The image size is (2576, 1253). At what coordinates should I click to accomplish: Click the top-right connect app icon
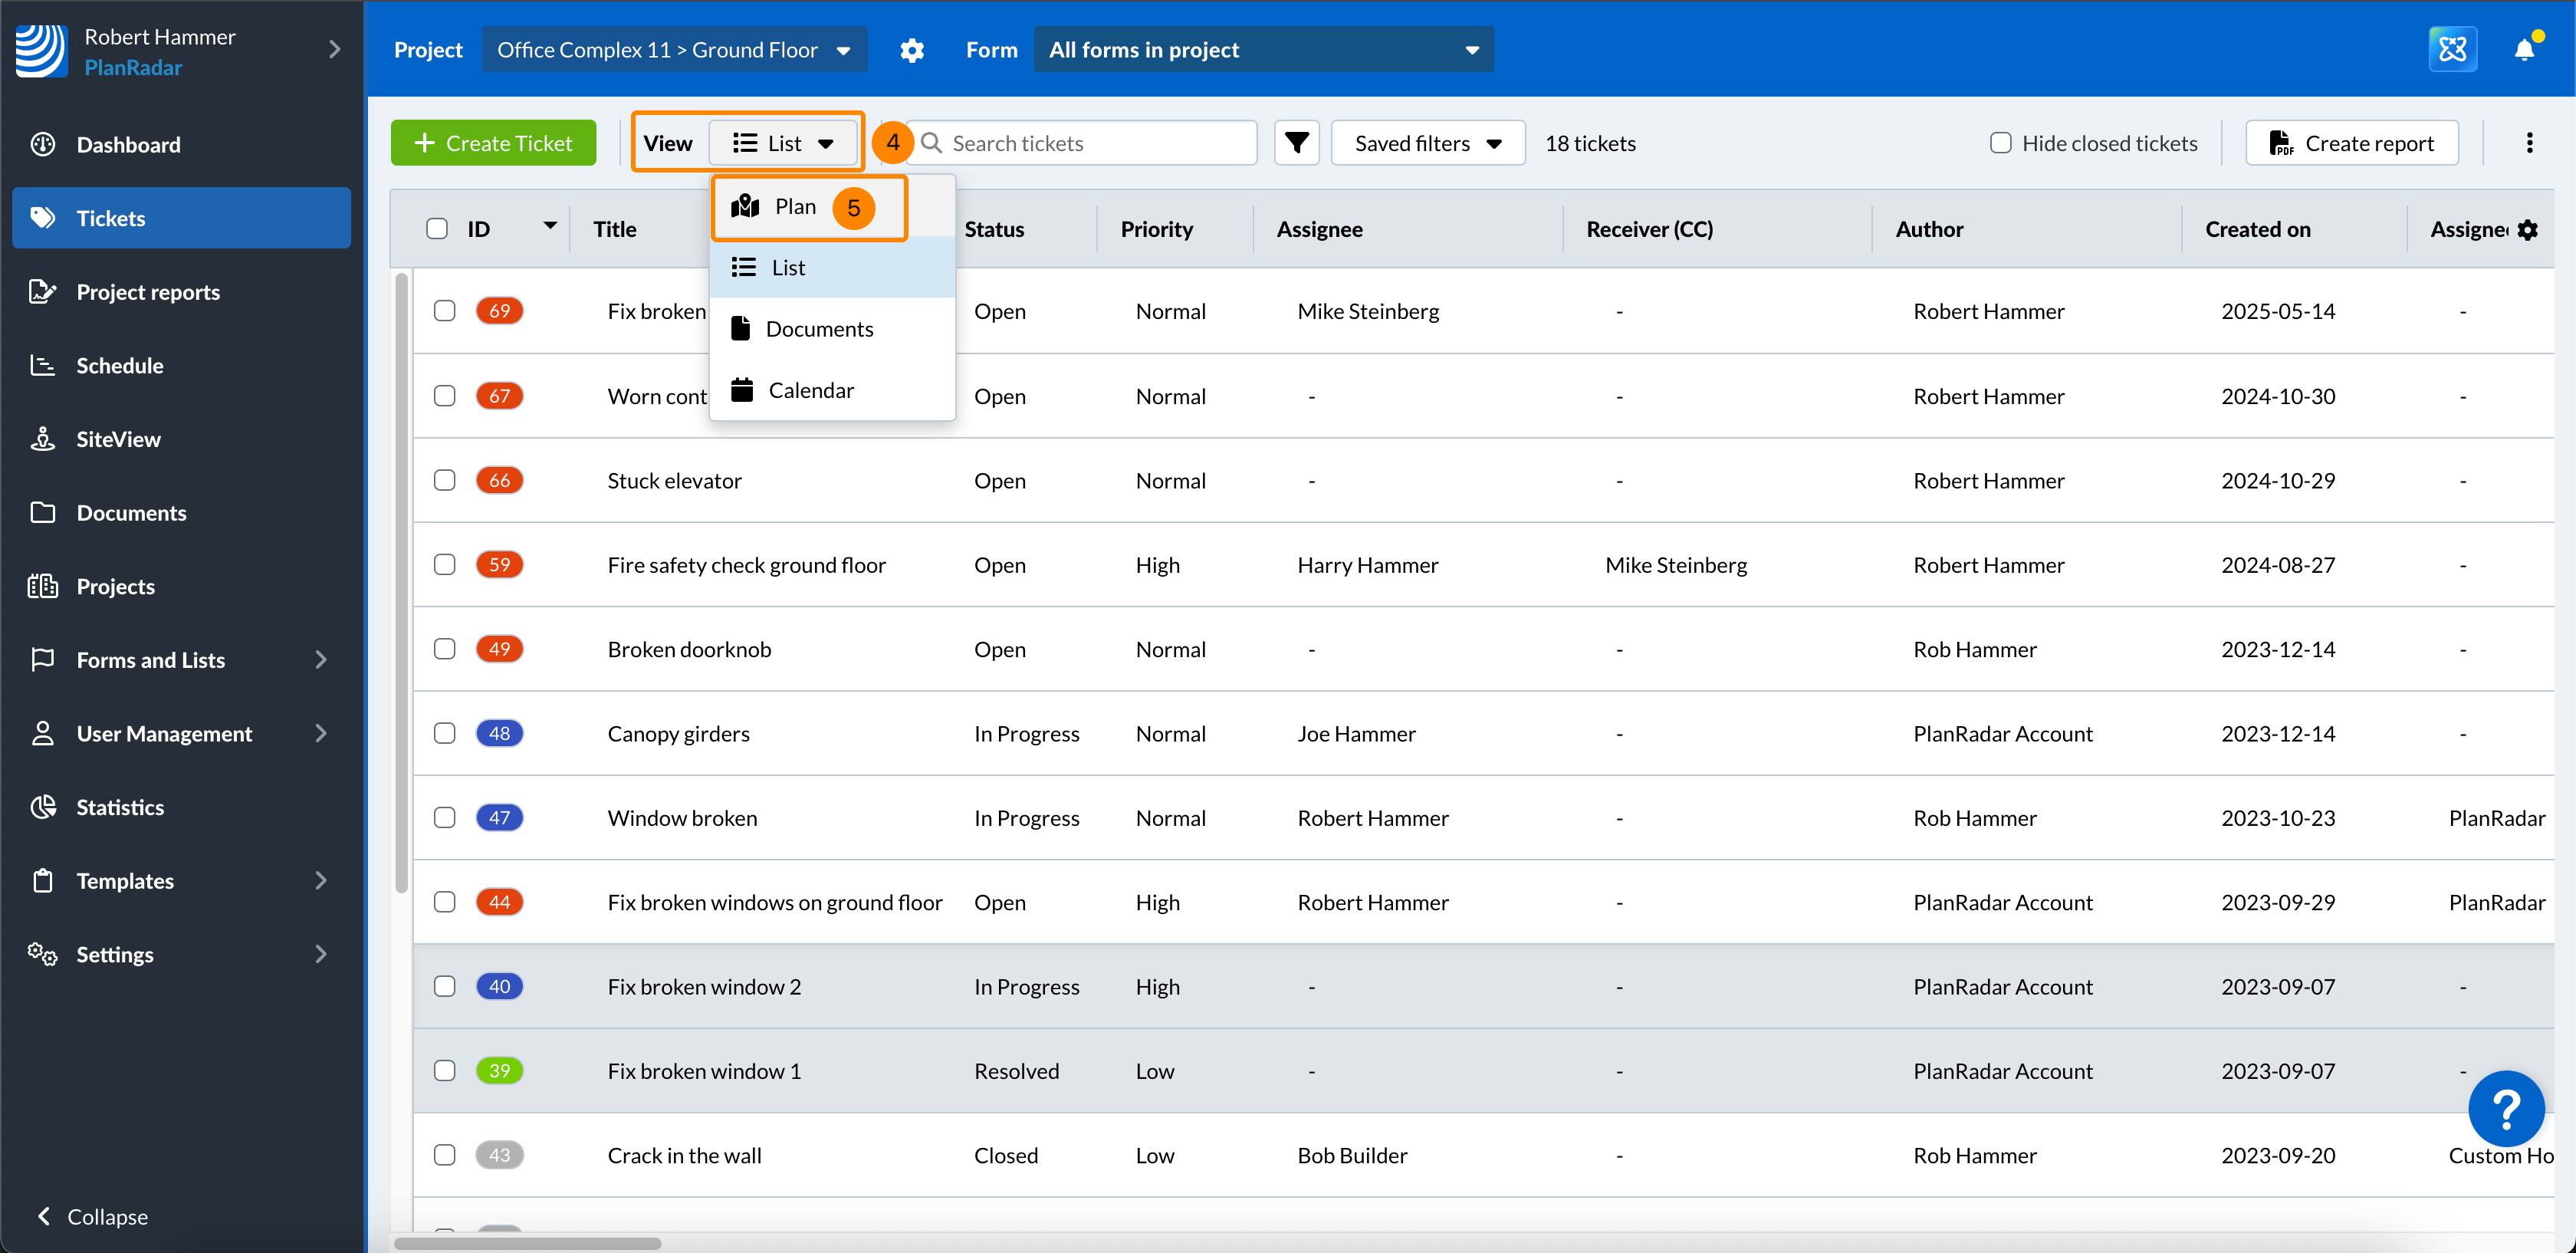point(2452,49)
